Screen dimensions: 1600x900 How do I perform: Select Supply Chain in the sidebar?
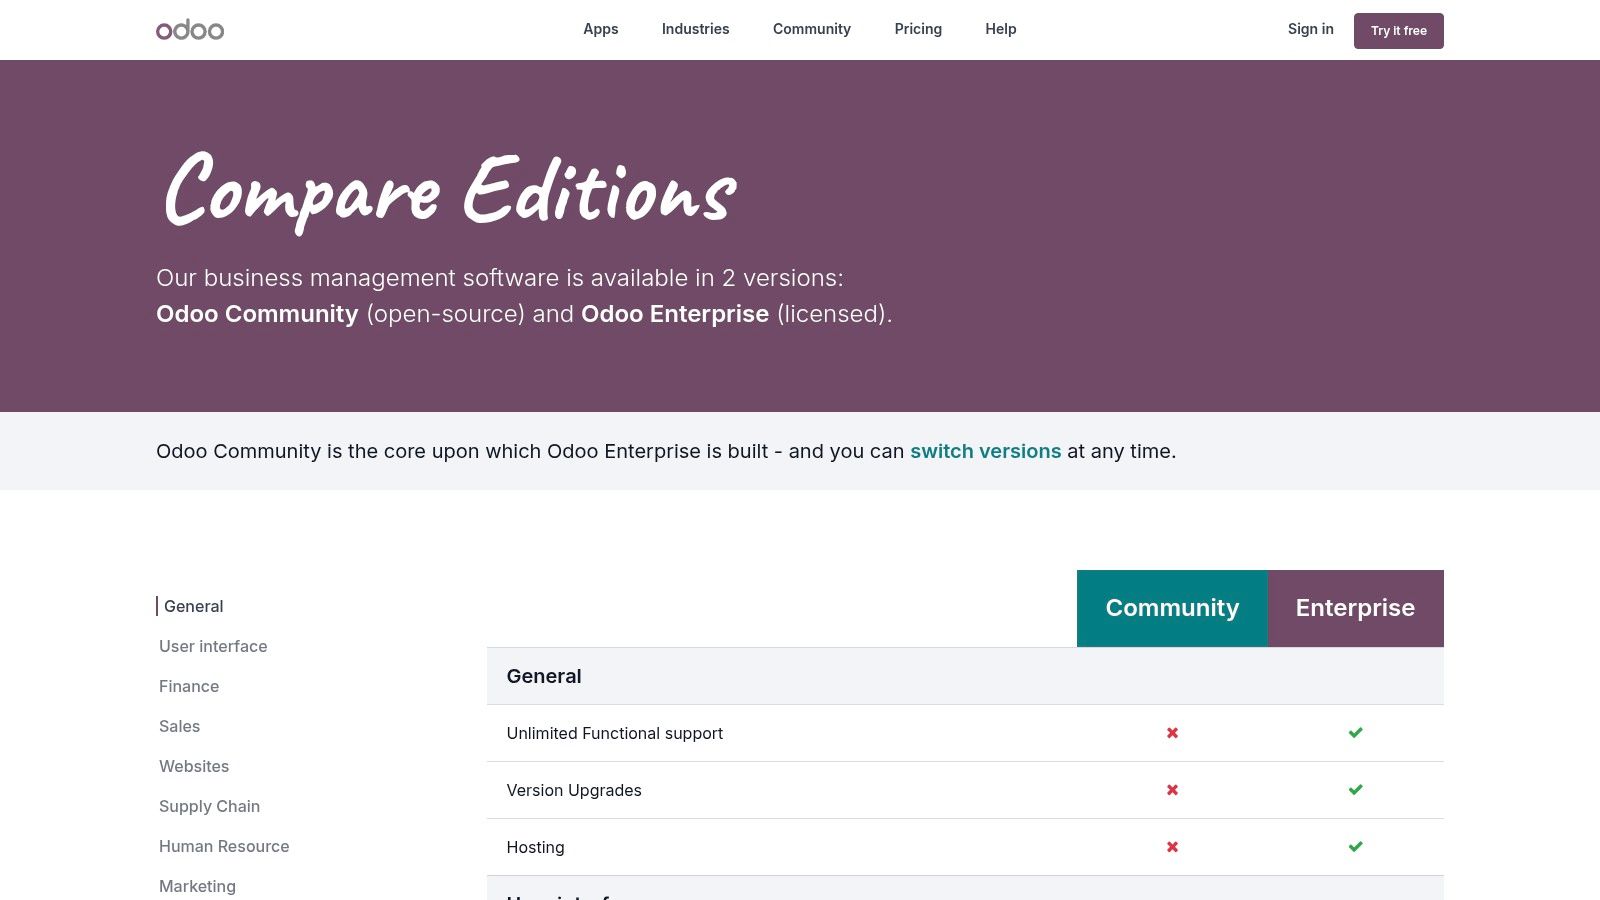209,806
